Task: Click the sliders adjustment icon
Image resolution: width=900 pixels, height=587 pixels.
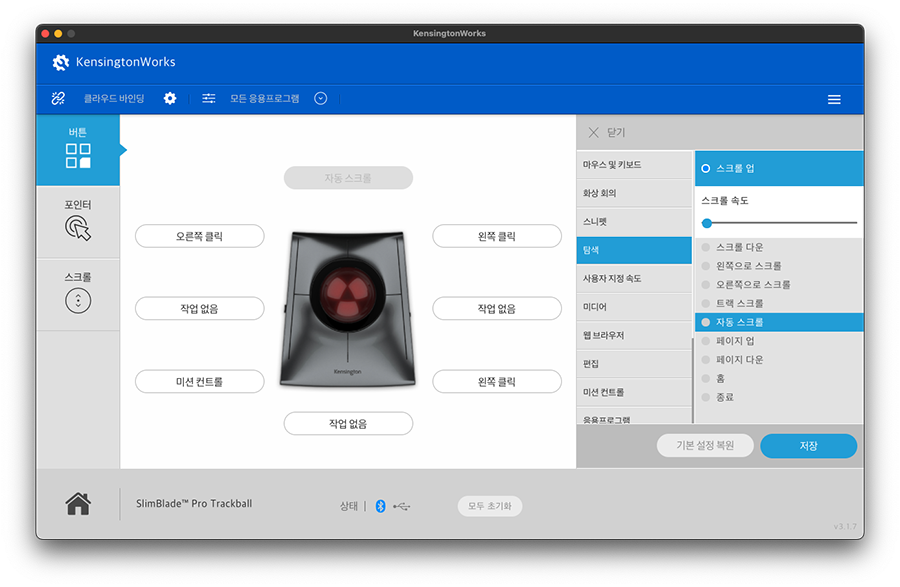Action: 209,98
